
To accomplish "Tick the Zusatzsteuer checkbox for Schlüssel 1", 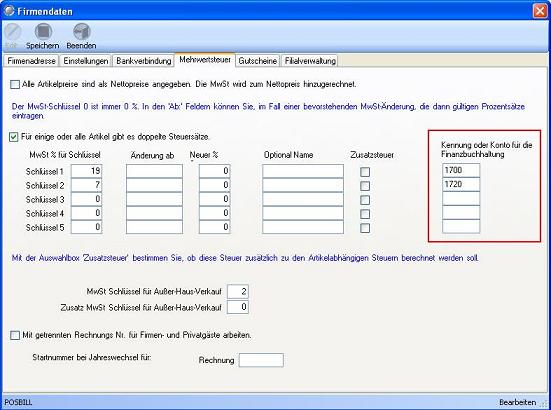I will coord(365,172).
